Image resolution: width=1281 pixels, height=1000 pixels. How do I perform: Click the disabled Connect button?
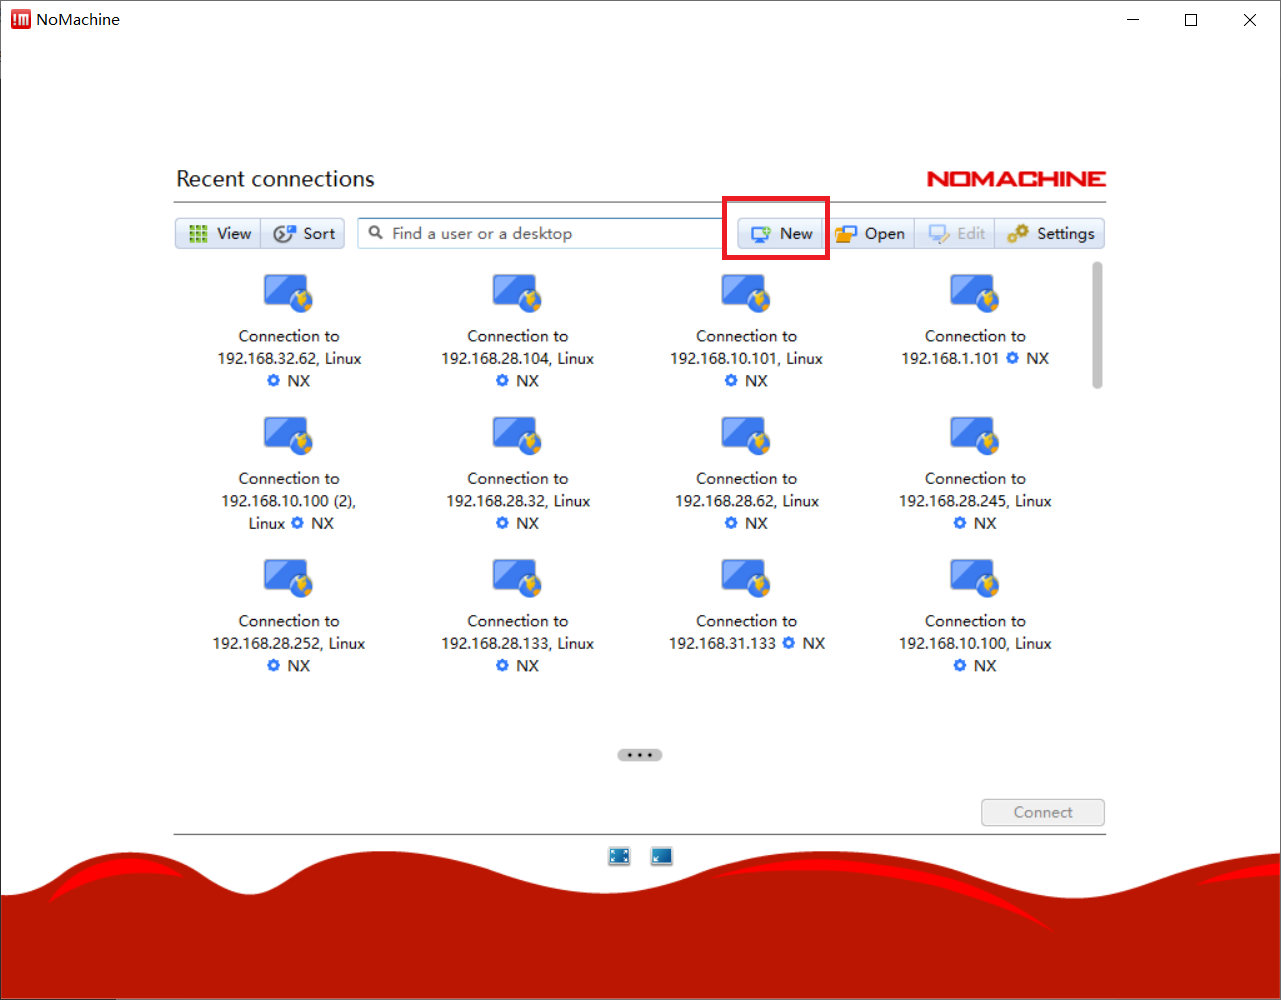(x=1043, y=812)
